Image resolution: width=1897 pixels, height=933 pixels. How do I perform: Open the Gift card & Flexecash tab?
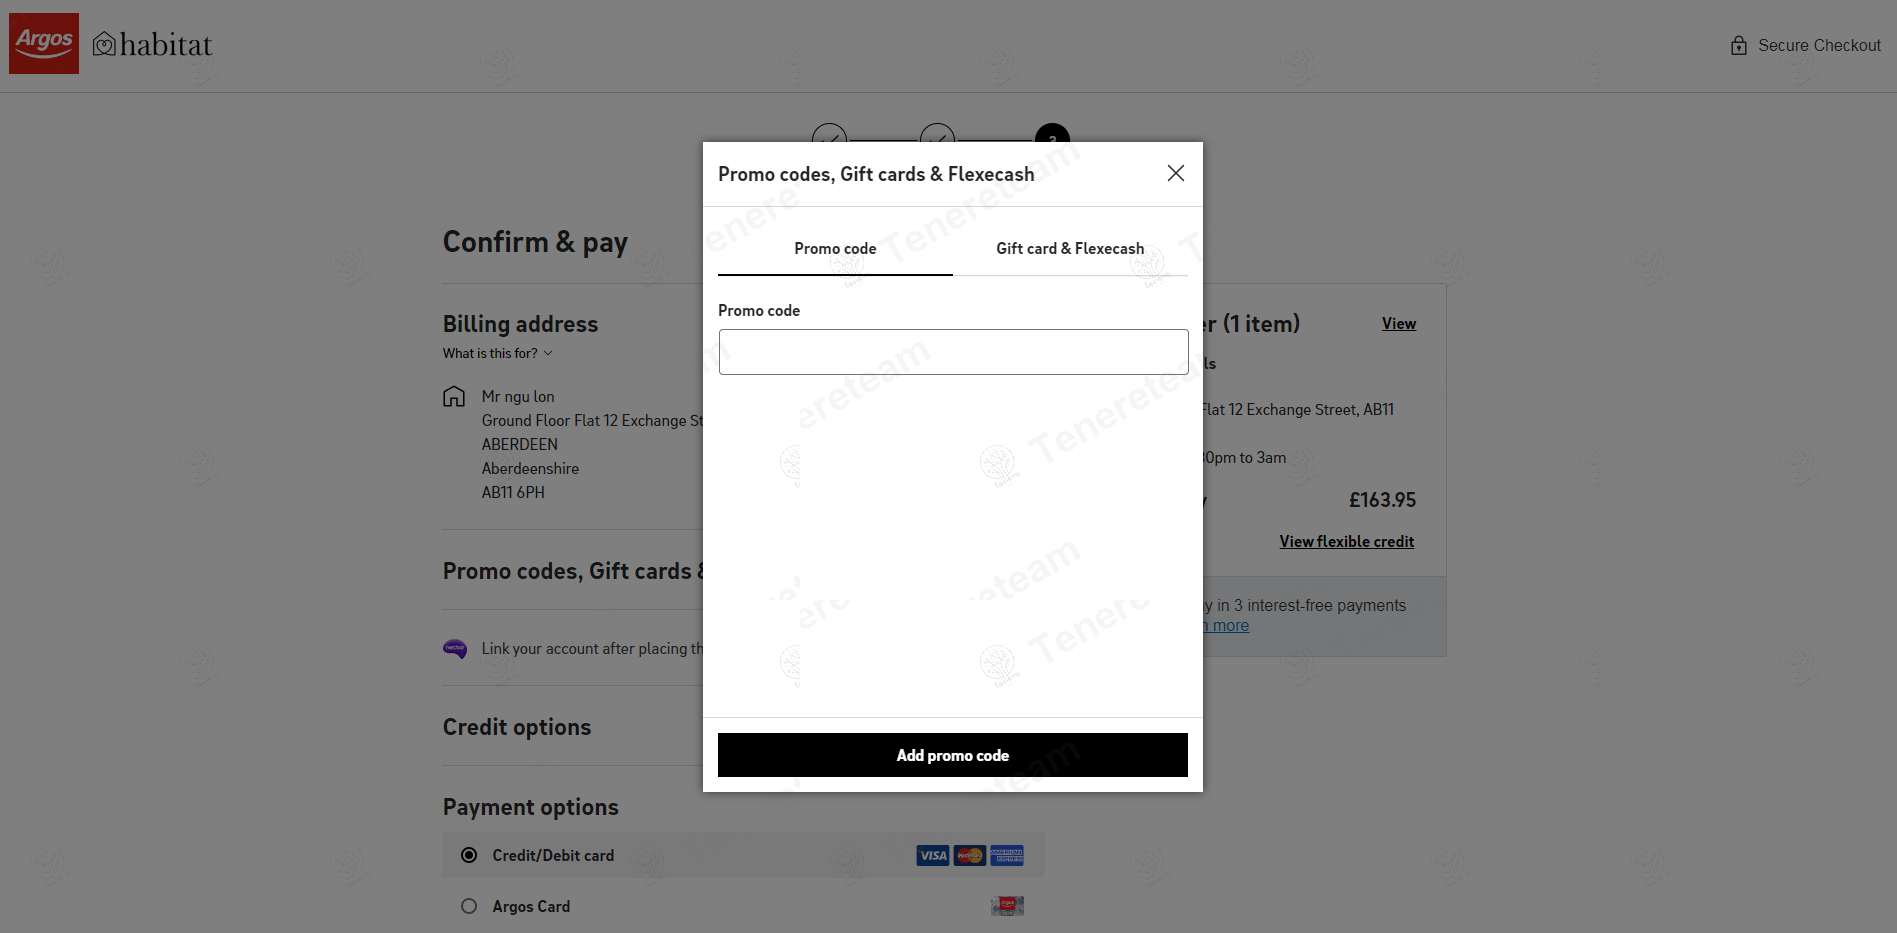click(x=1070, y=249)
